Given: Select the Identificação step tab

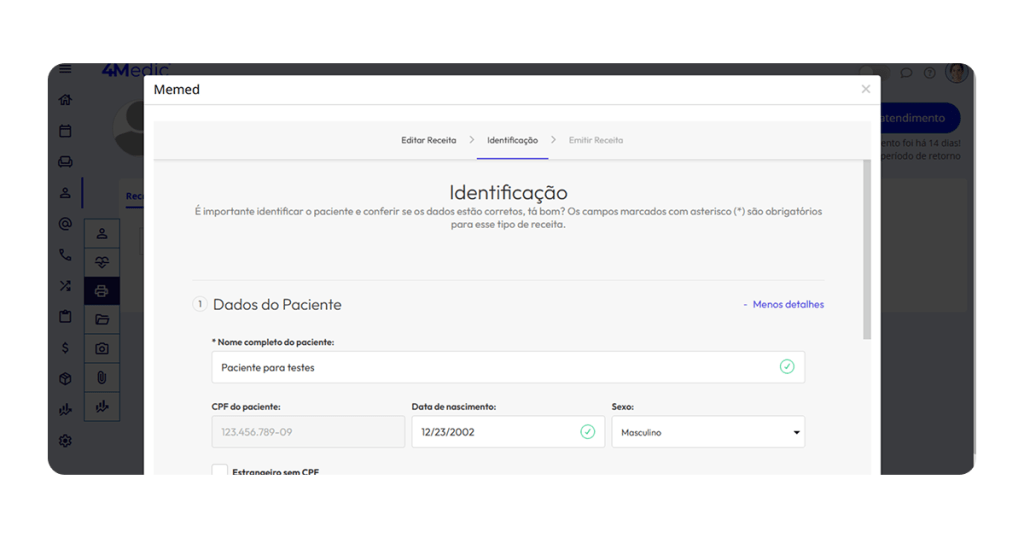Looking at the screenshot, I should point(512,140).
